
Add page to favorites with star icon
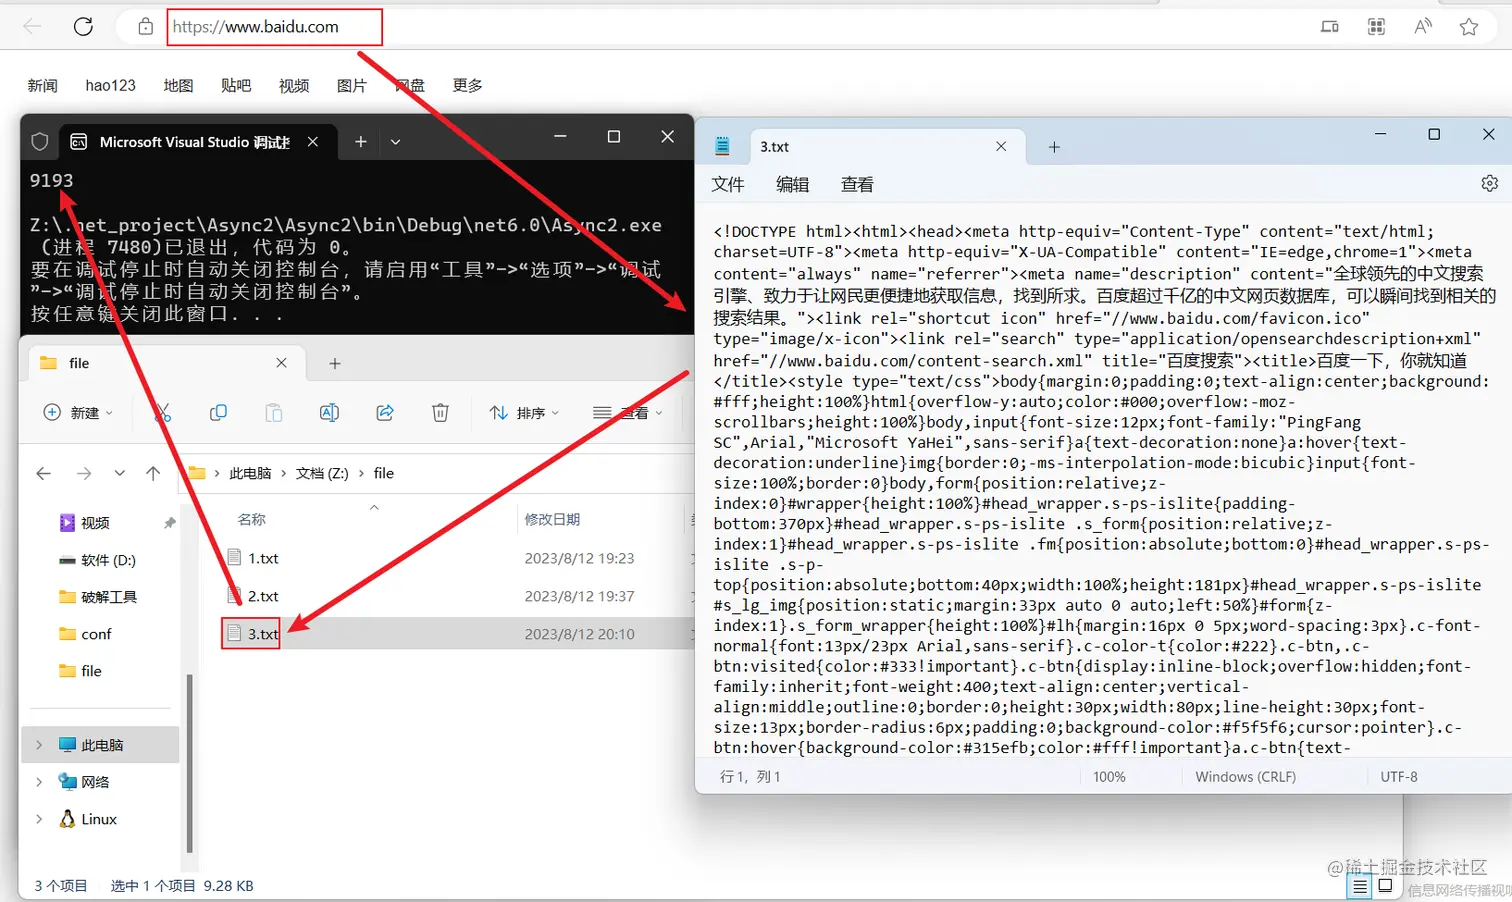point(1469,27)
